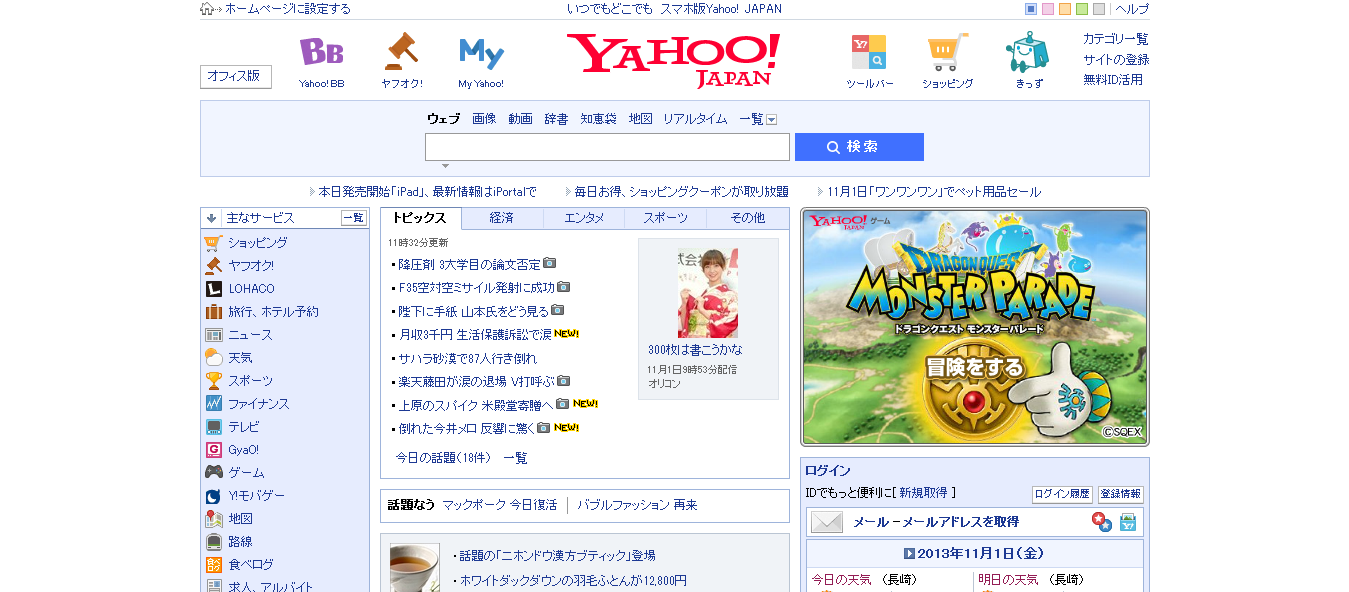
Task: Switch to the その他 tab
Action: point(747,218)
